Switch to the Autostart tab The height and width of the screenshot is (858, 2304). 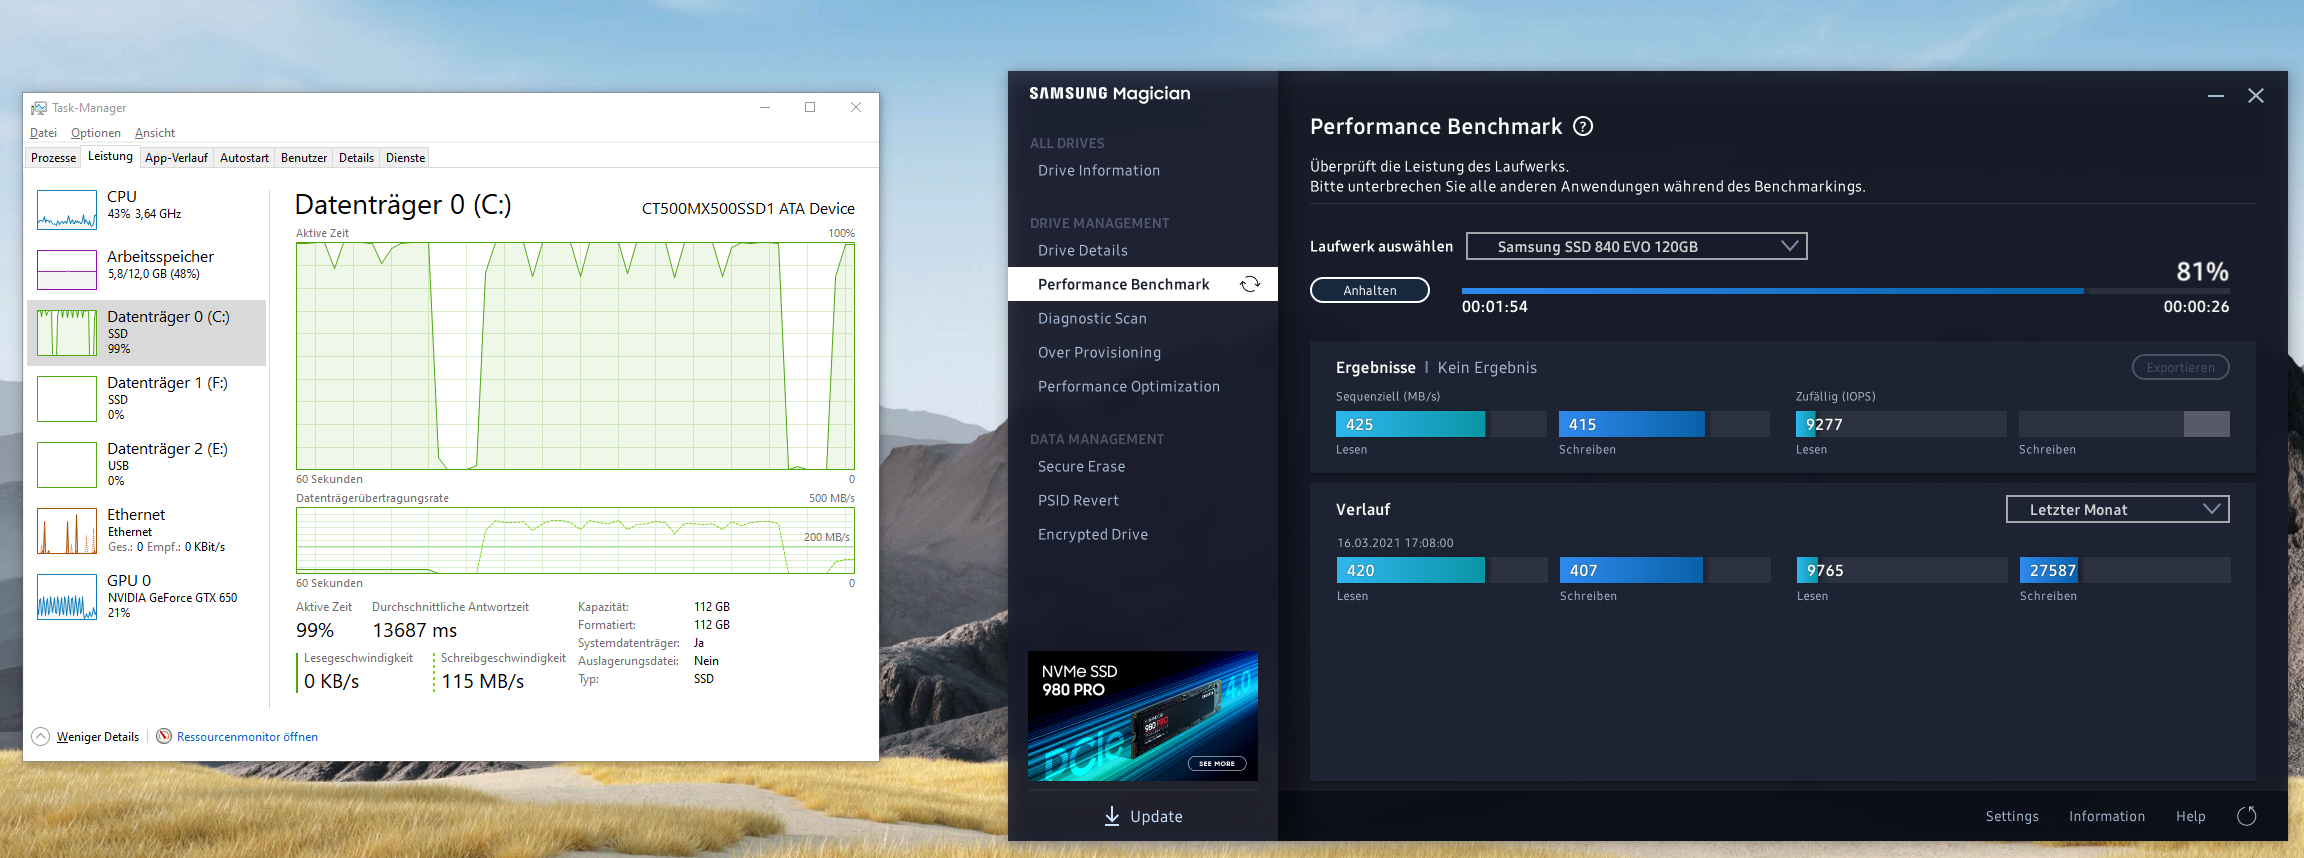244,158
